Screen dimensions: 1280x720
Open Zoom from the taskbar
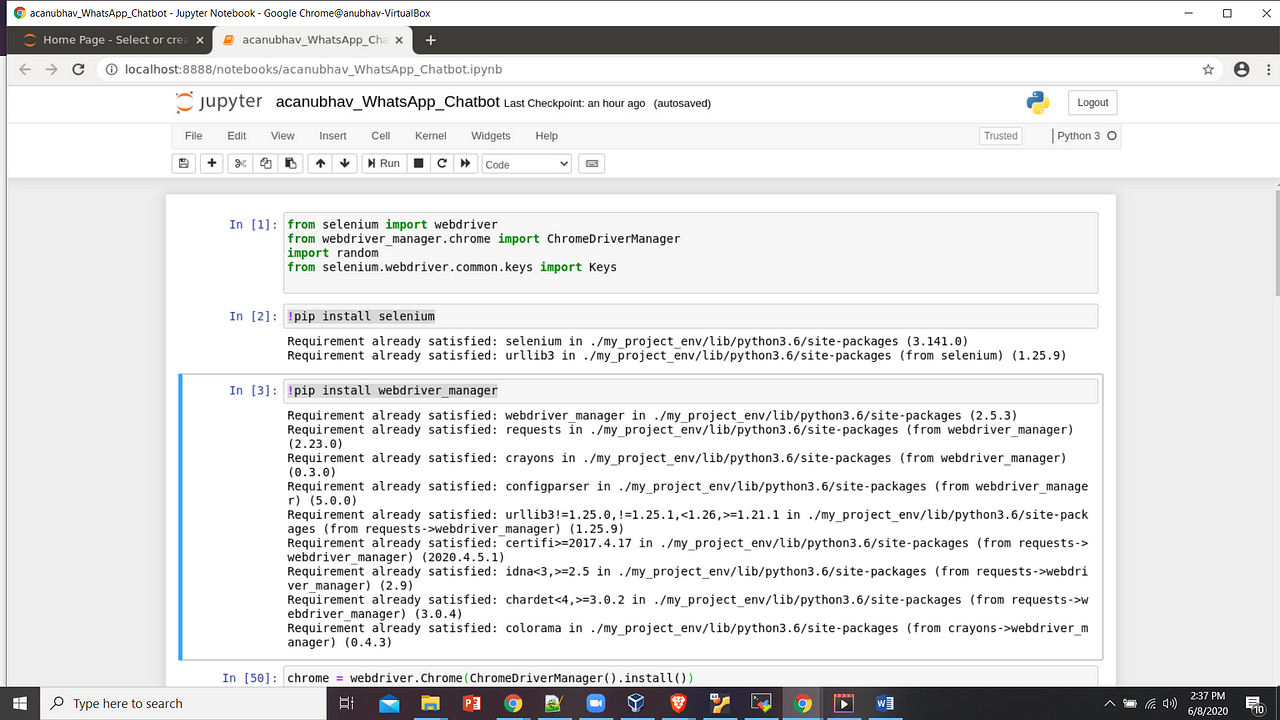(595, 703)
